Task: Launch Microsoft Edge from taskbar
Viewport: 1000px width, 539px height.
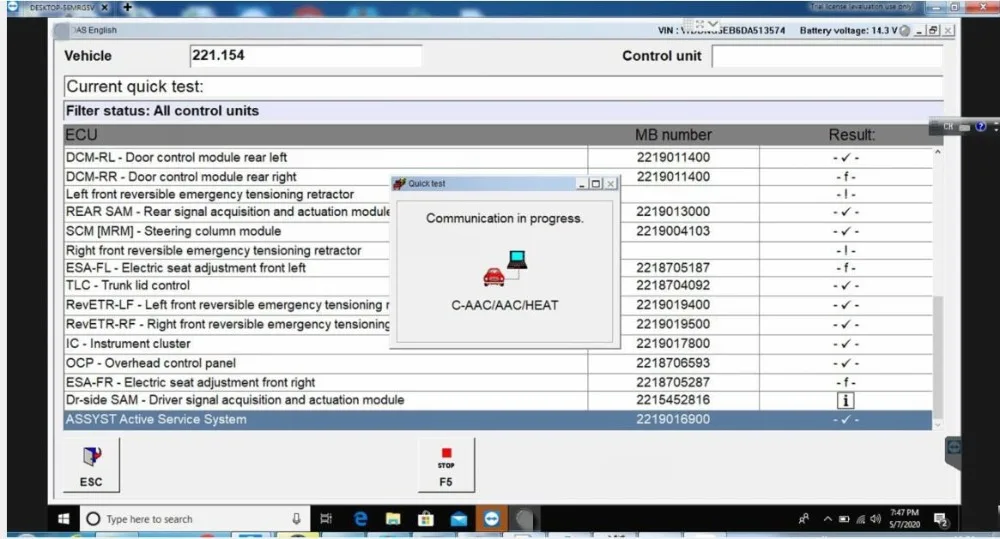Action: point(360,519)
